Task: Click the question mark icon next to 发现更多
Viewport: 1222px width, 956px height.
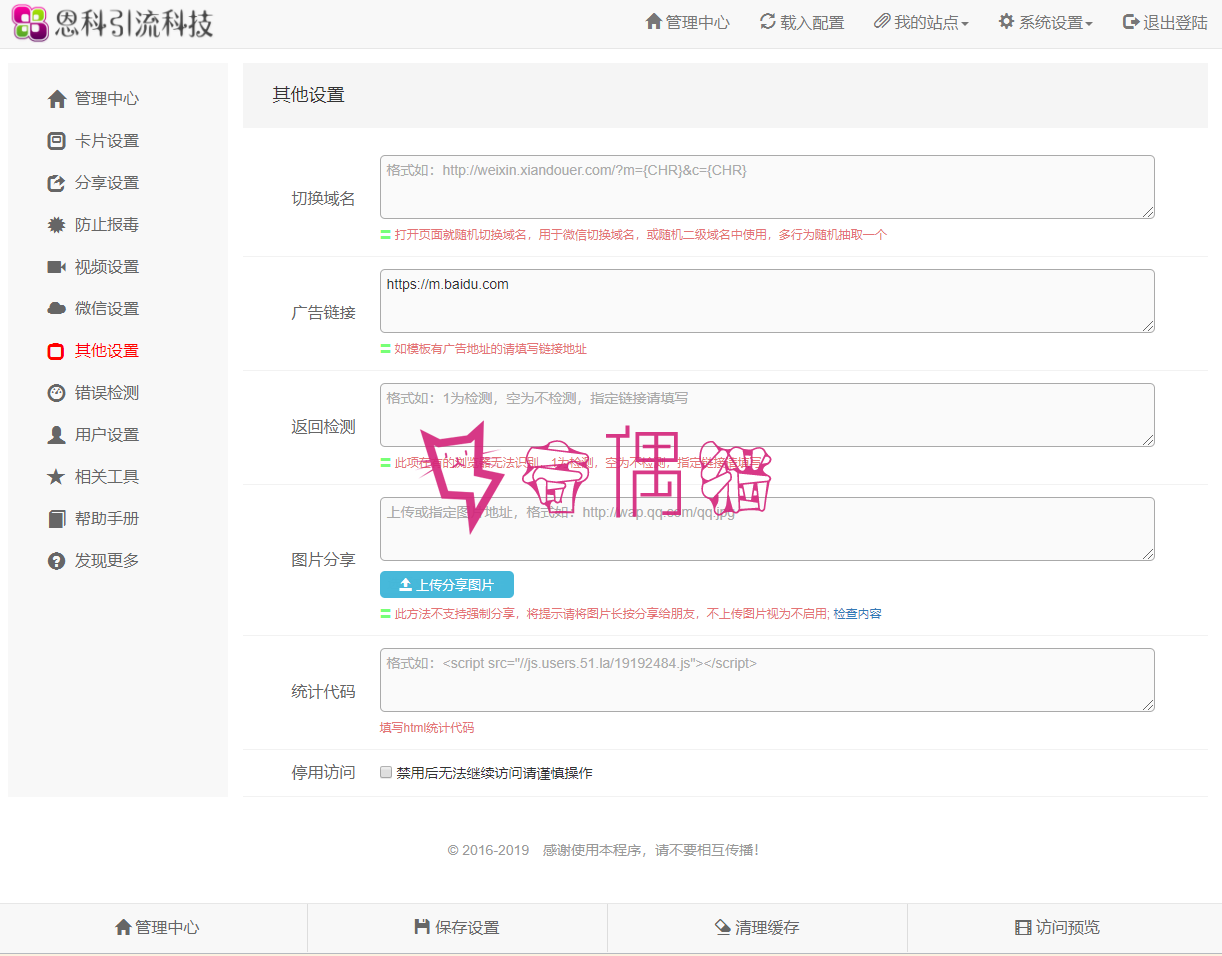Action: 57,561
